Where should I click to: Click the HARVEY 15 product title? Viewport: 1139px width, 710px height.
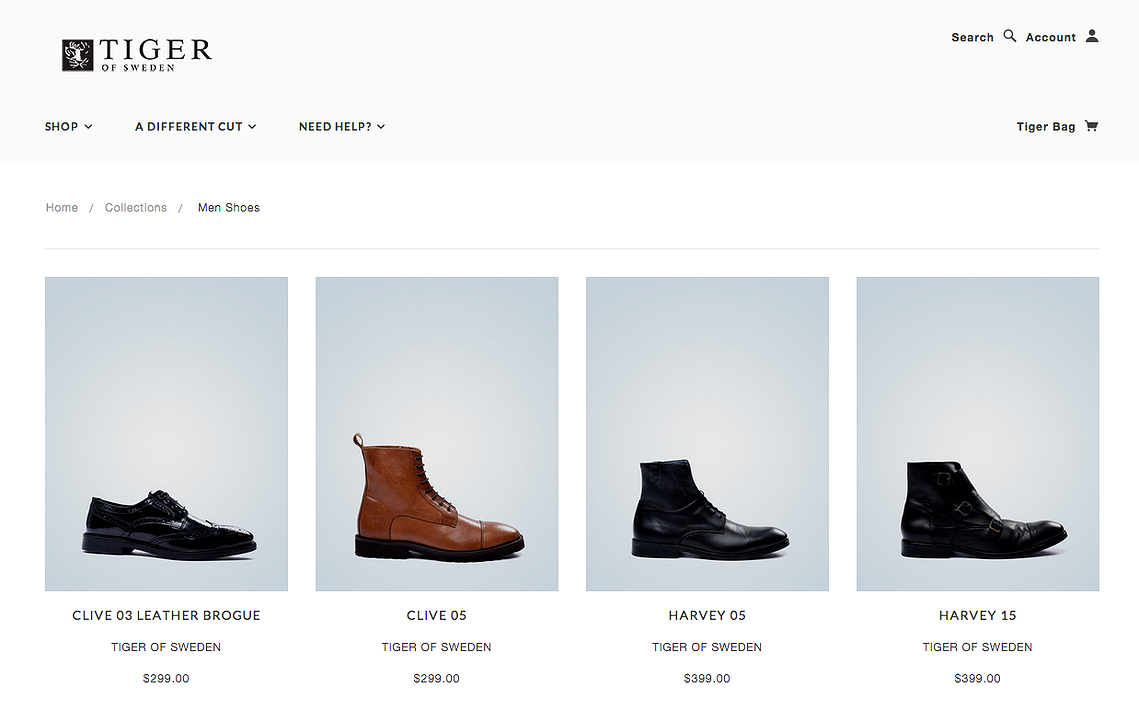point(978,616)
